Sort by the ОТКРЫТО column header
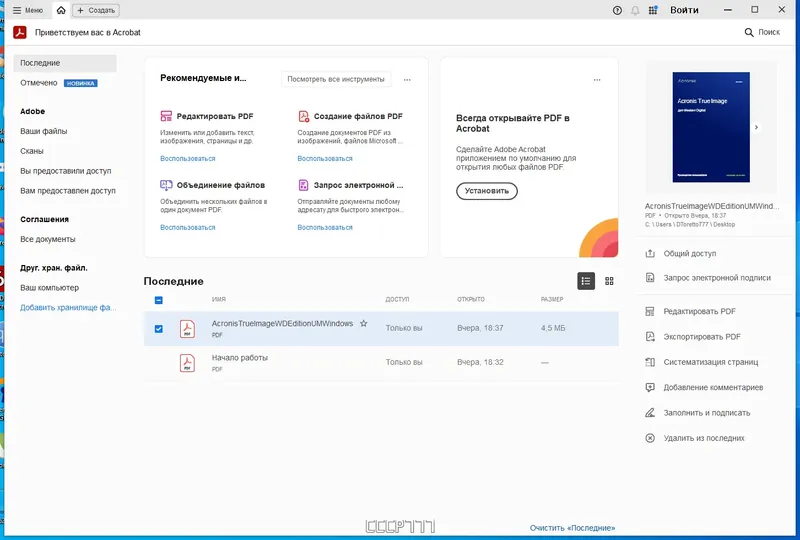800x540 pixels. coord(471,300)
